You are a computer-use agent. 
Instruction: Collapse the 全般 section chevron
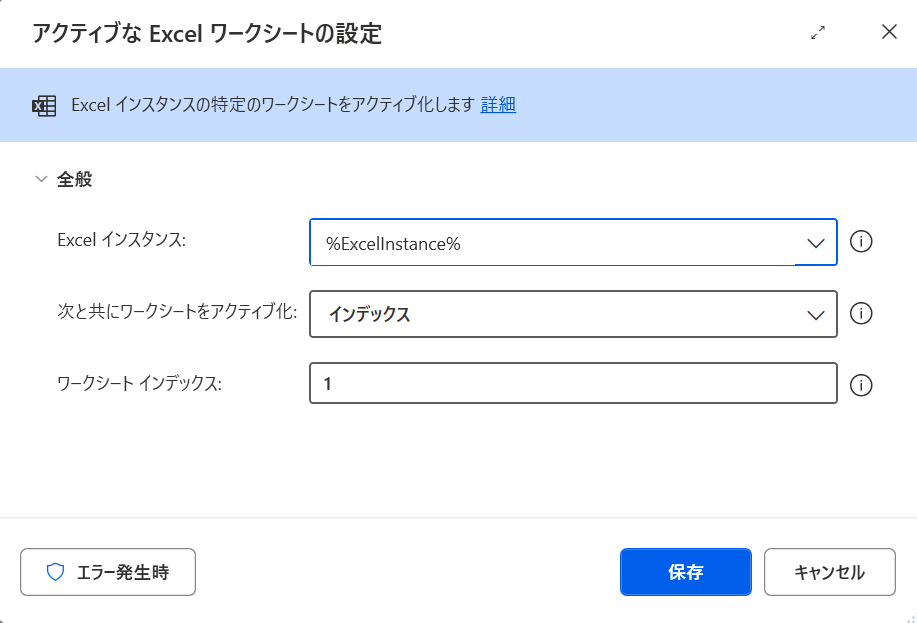[x=41, y=179]
